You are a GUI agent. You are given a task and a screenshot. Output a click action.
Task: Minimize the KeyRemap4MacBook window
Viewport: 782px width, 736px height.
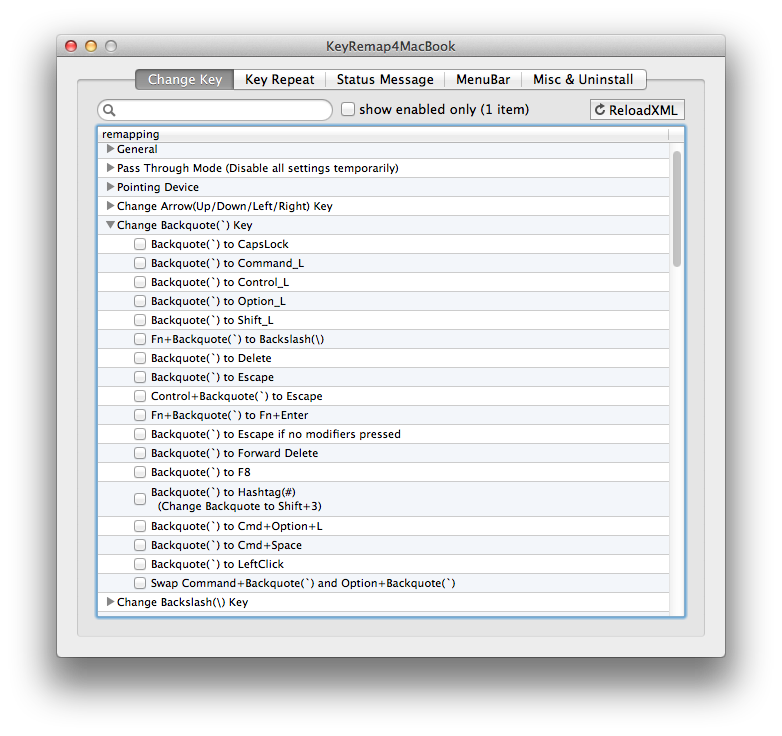tap(91, 46)
